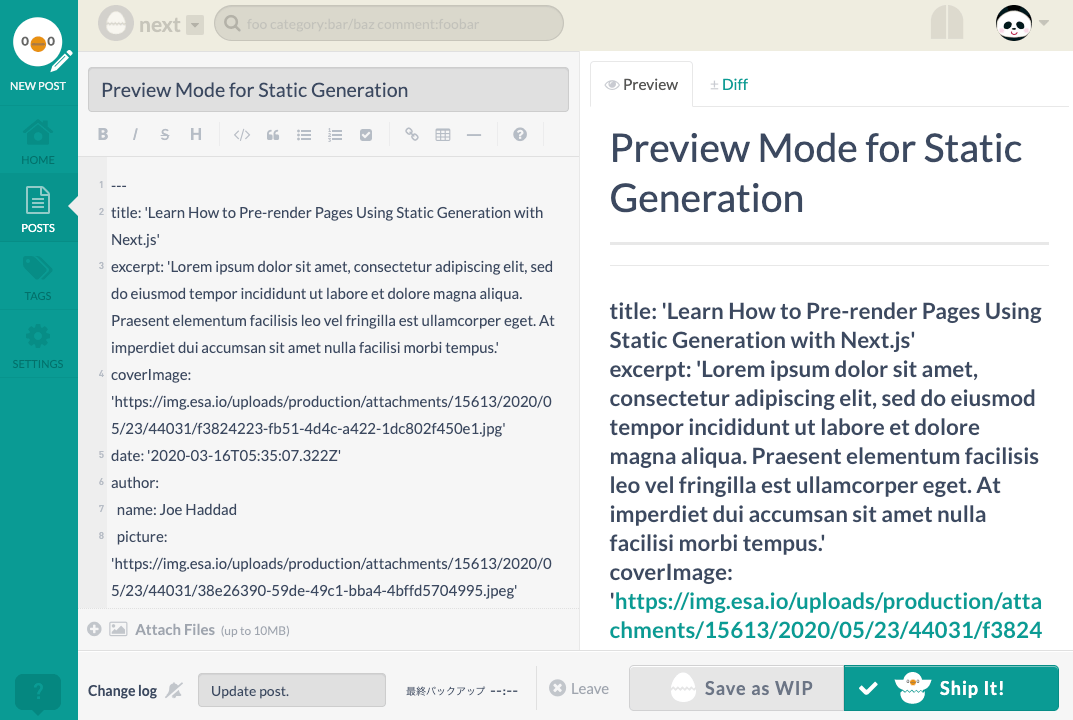Expand the panda avatar user menu
The height and width of the screenshot is (720, 1073).
(x=1021, y=23)
